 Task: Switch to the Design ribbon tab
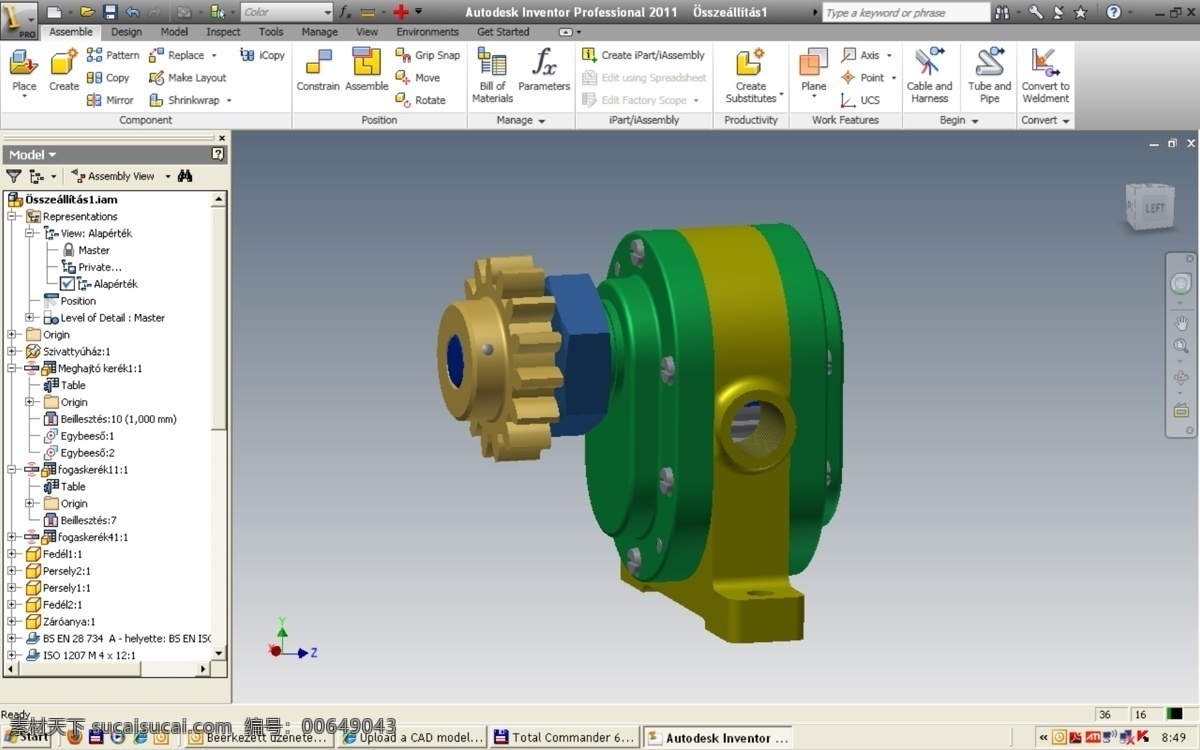pyautogui.click(x=126, y=32)
